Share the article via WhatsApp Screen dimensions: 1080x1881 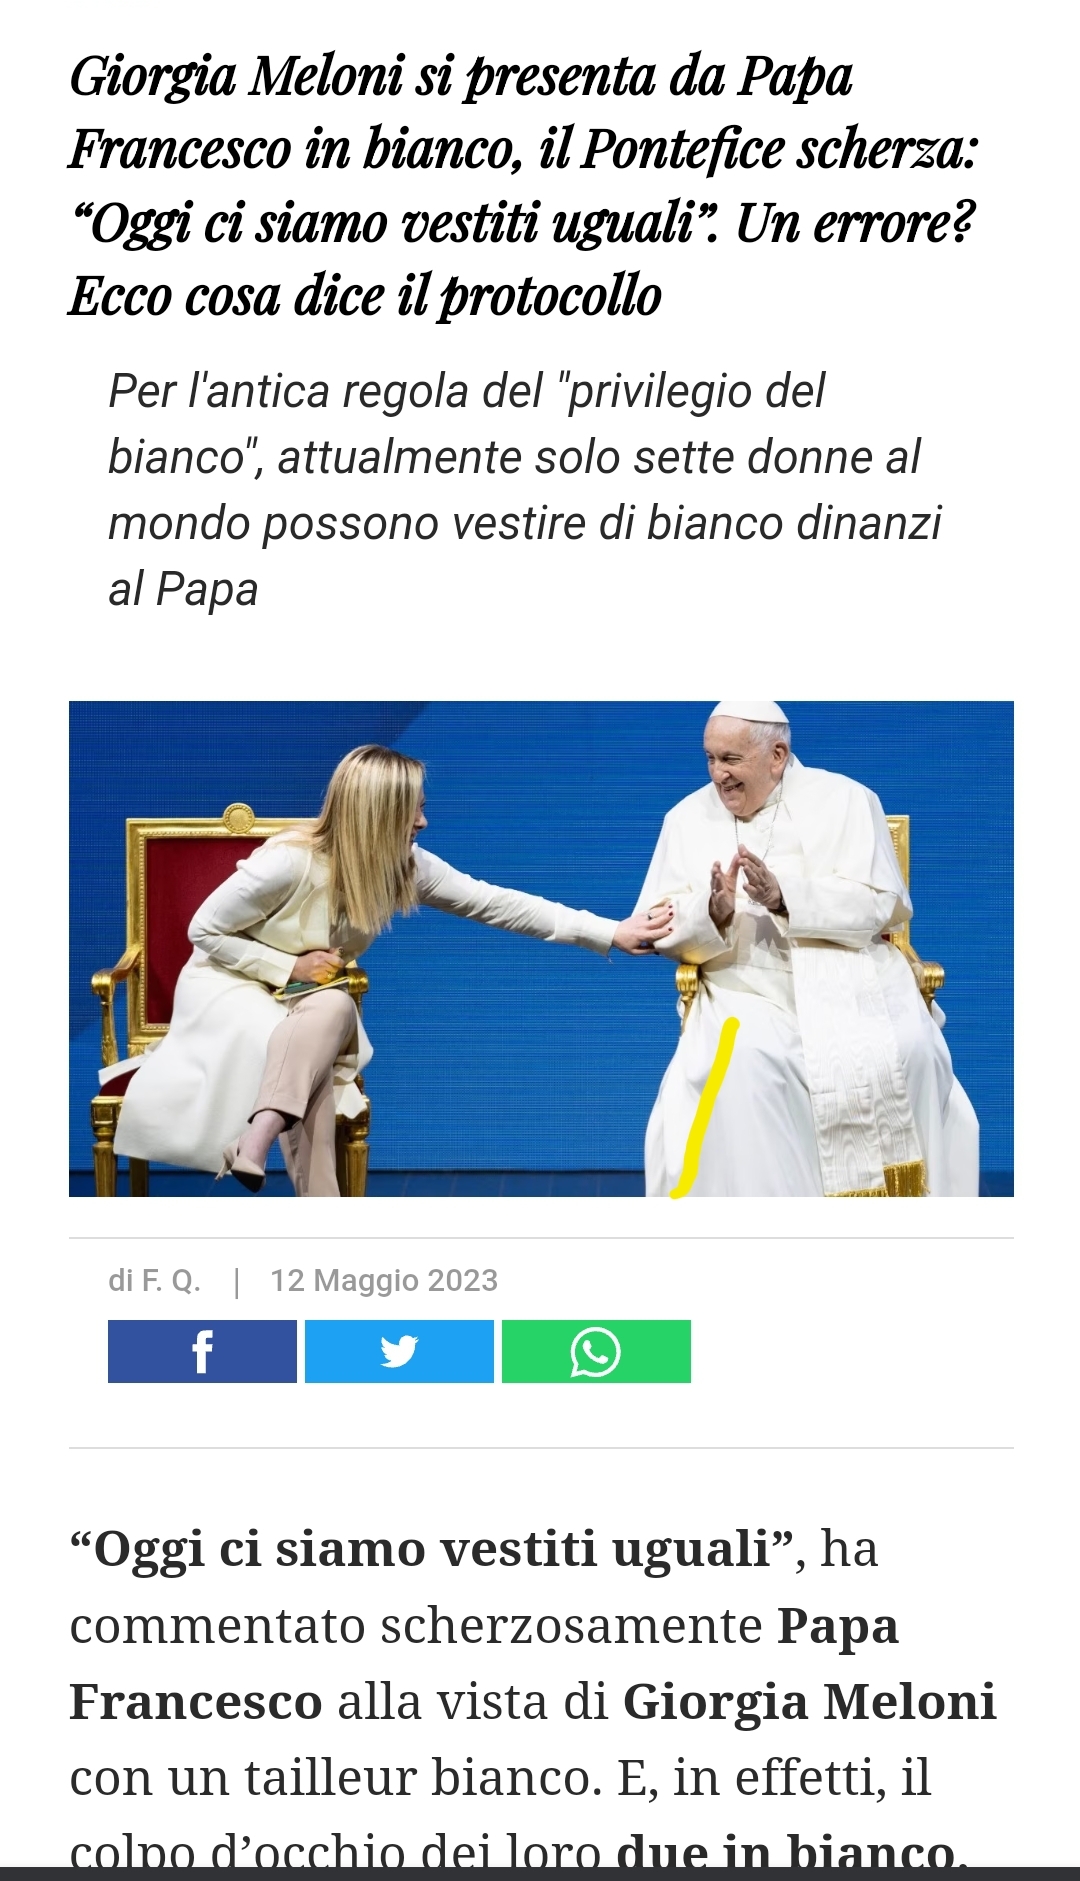(596, 1351)
